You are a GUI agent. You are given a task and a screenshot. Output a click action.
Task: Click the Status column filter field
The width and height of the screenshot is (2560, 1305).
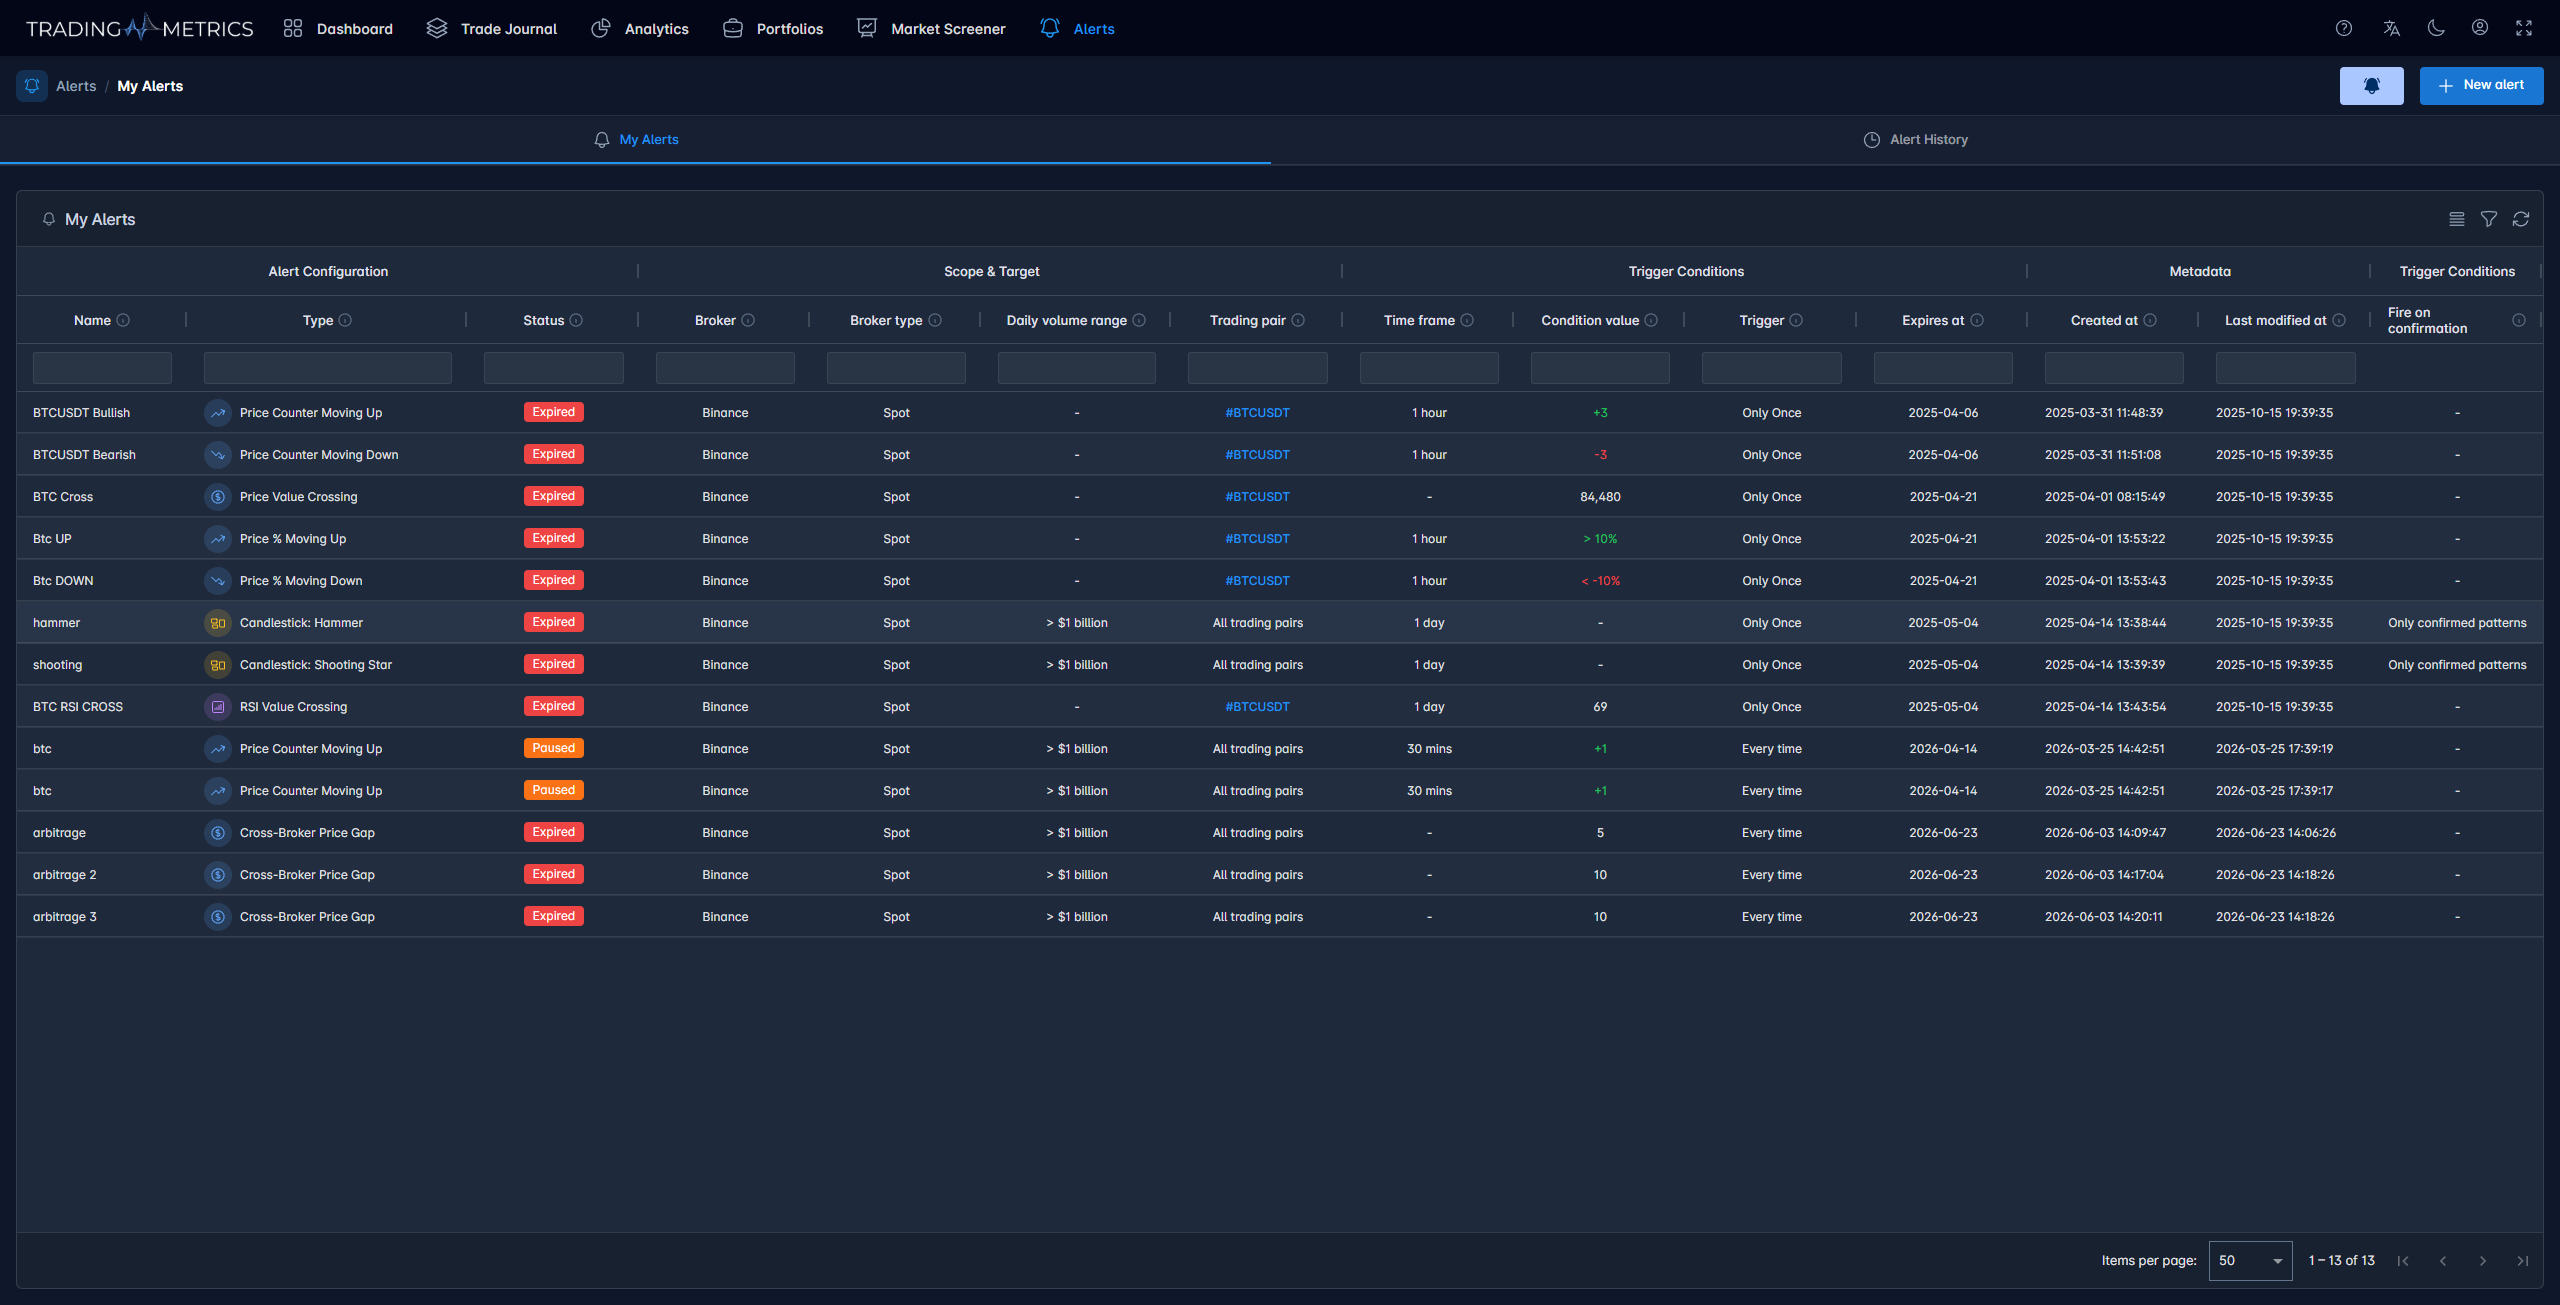(553, 367)
